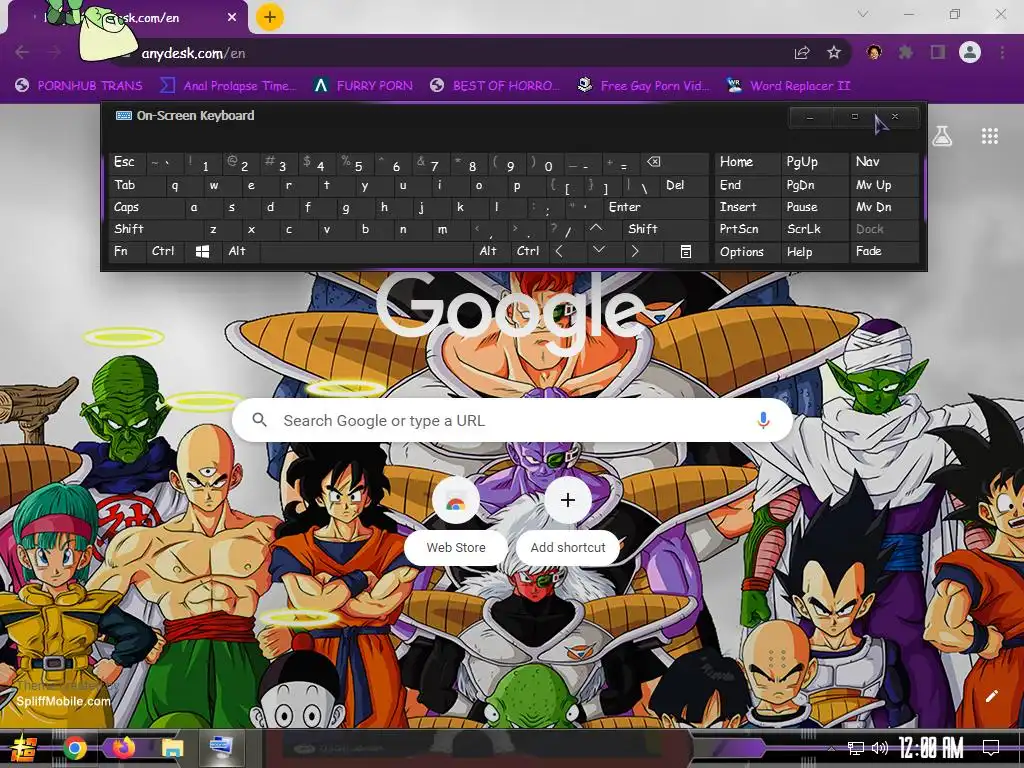Screen dimensions: 1024x768
Task: Open the Word Replacer II bookmark
Action: 788,86
